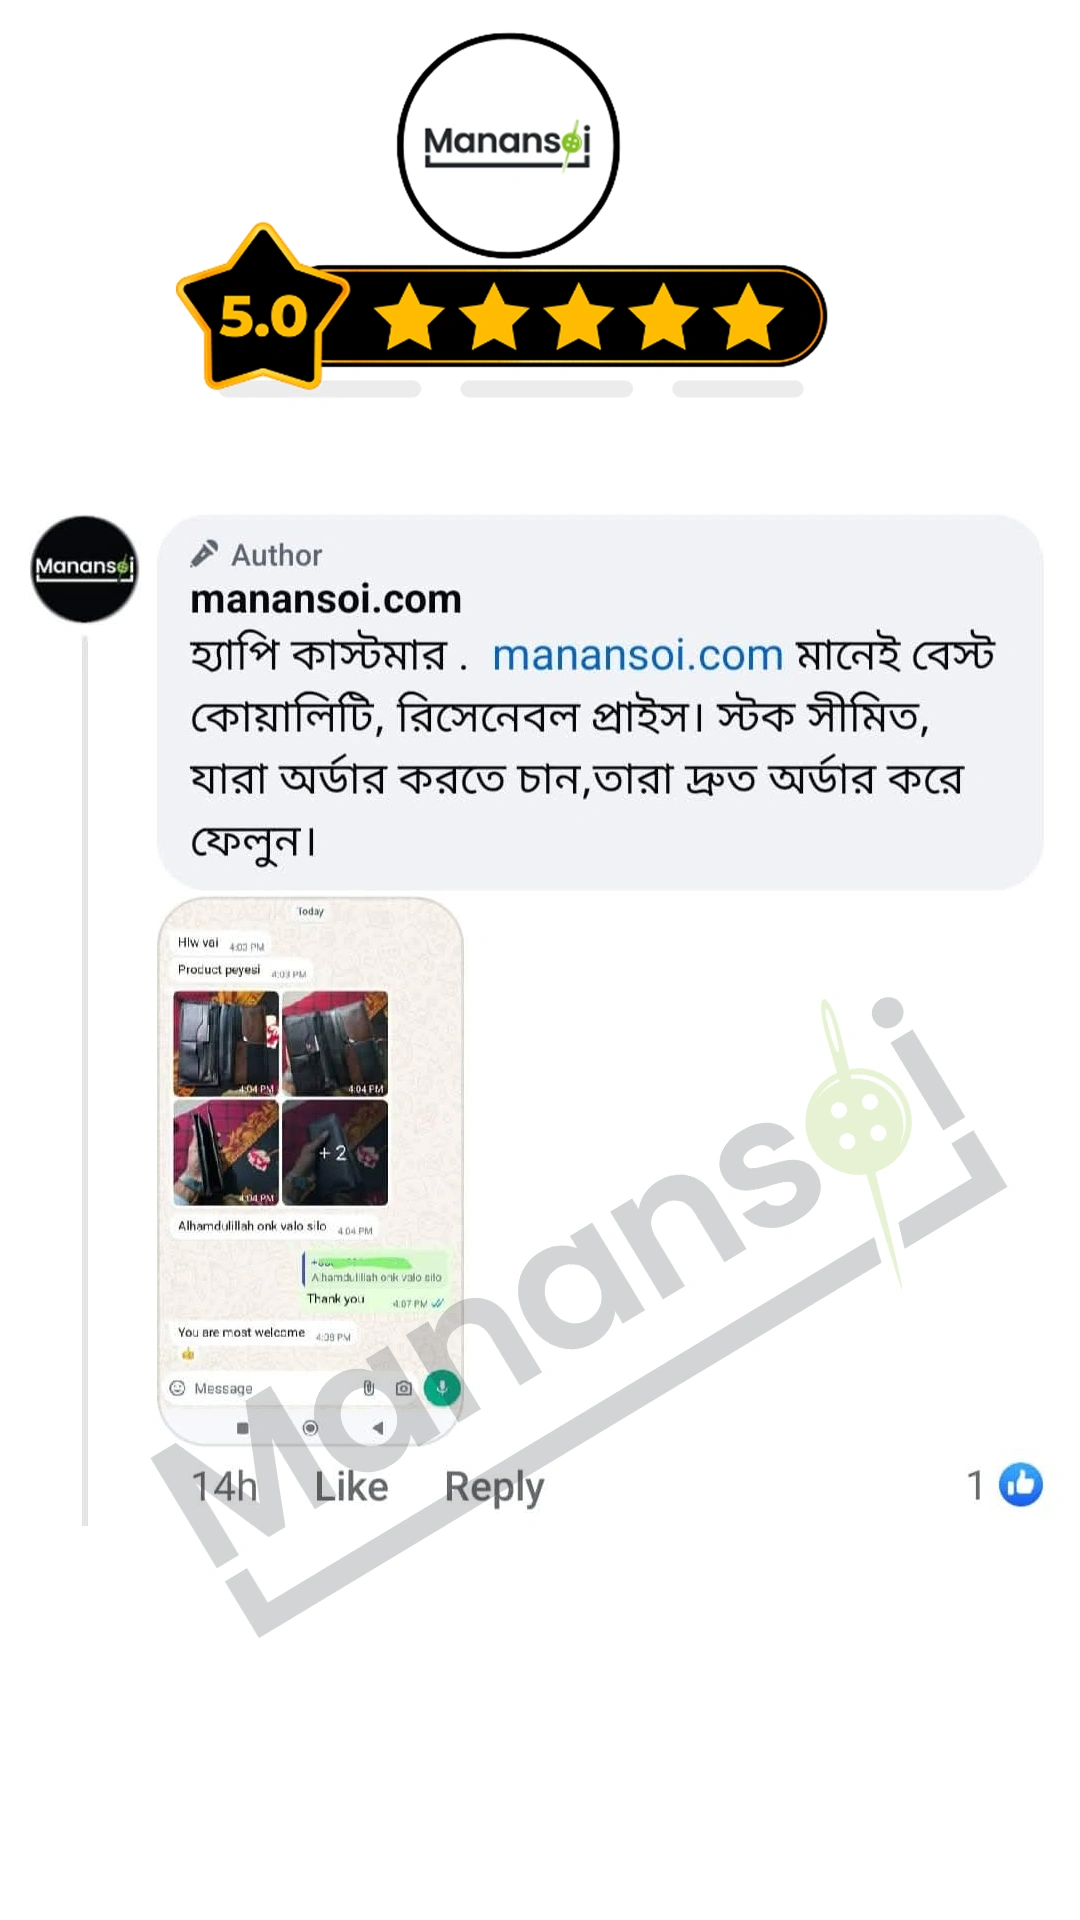
Task: Click the Like button under the comment
Action: (x=351, y=1487)
